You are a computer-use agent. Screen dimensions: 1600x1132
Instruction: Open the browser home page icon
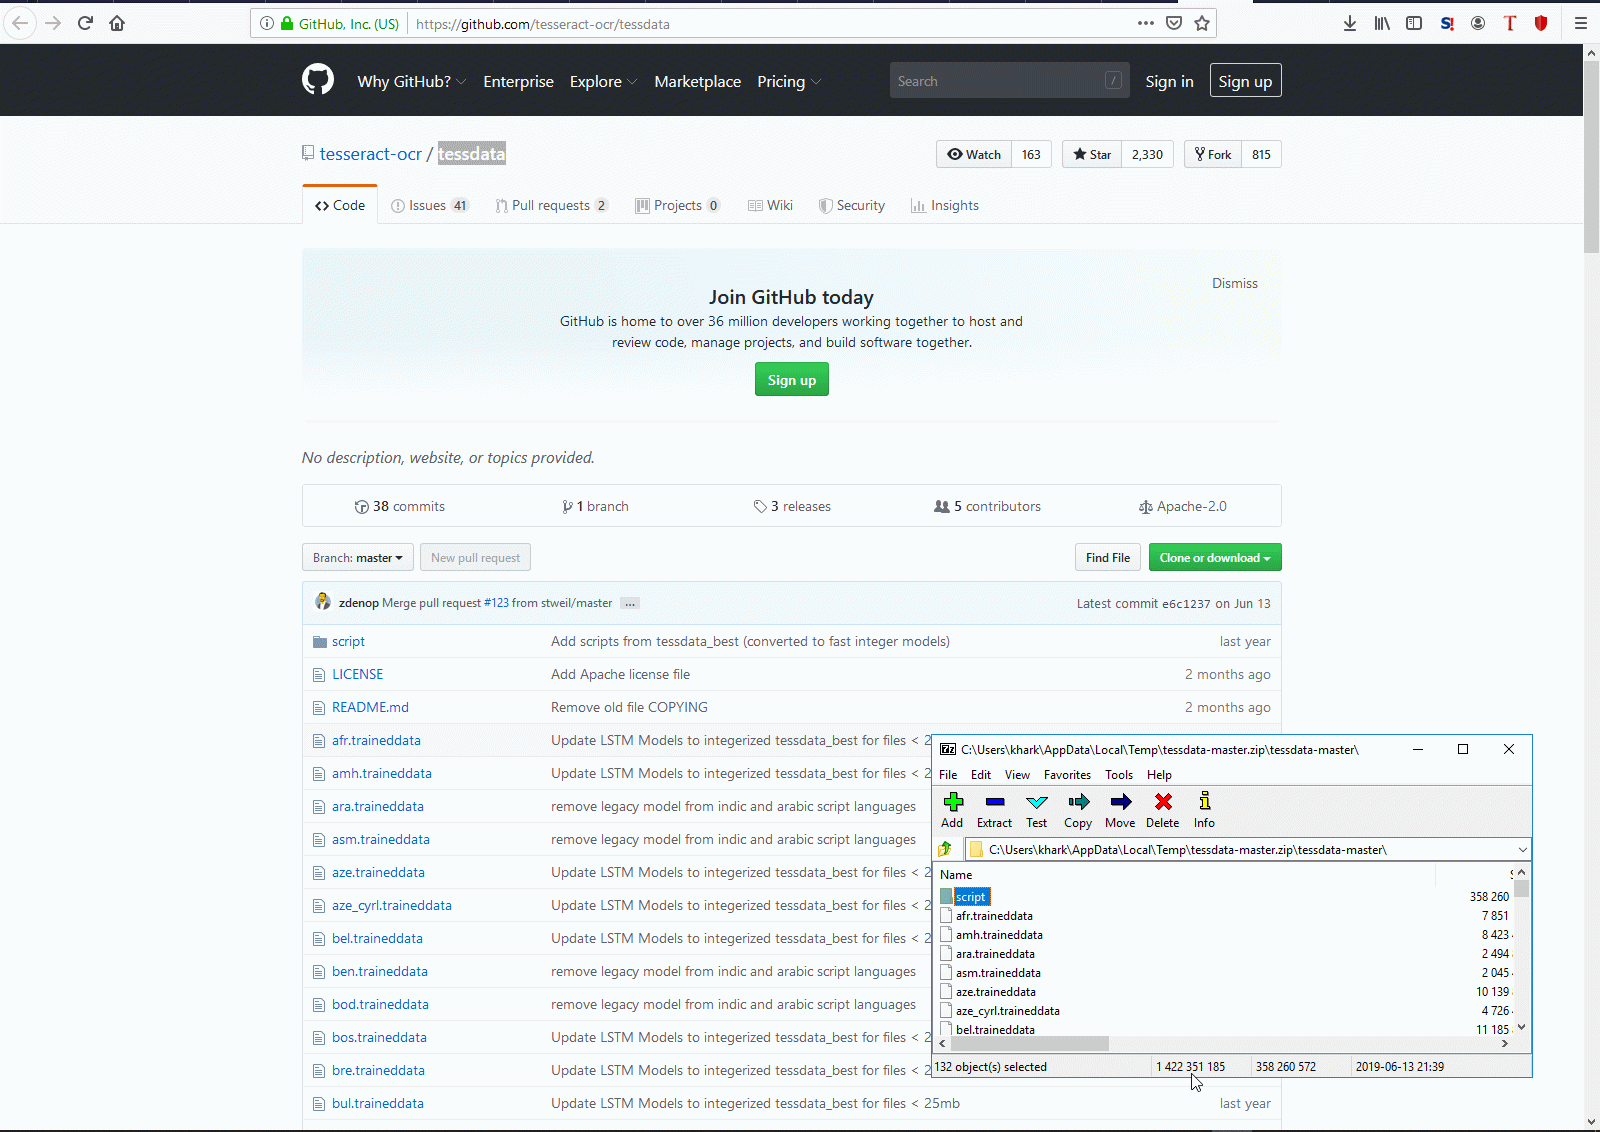pyautogui.click(x=117, y=23)
